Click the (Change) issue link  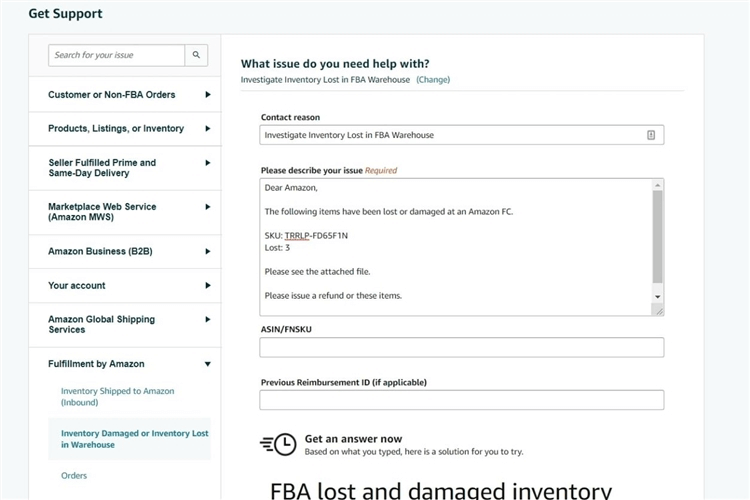point(433,80)
